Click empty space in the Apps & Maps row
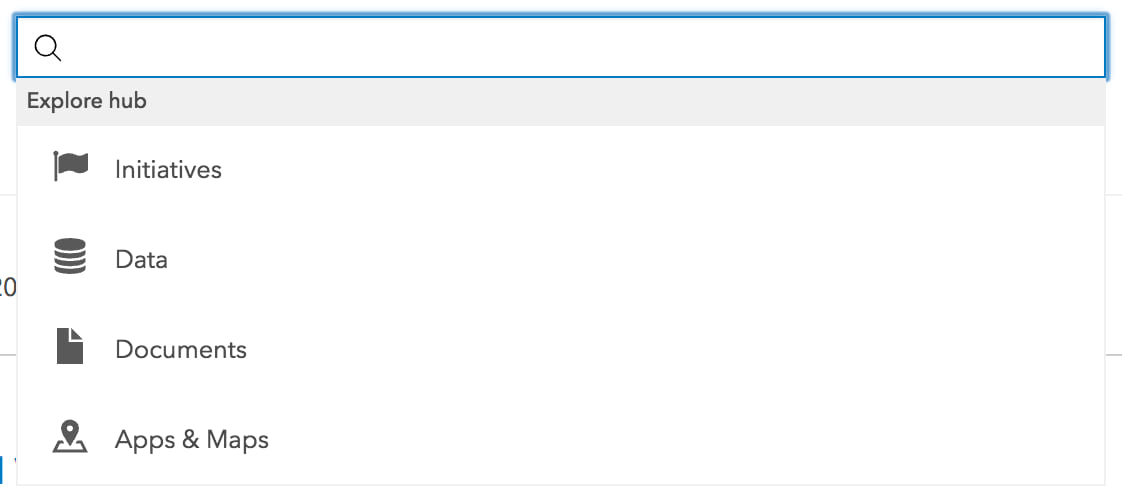This screenshot has width=1122, height=498. click(x=644, y=439)
